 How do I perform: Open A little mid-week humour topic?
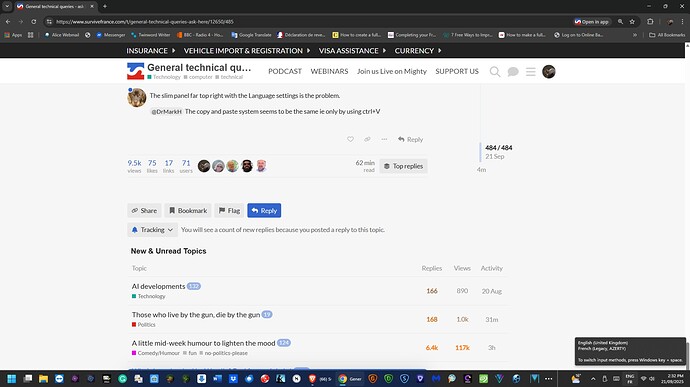tap(203, 343)
